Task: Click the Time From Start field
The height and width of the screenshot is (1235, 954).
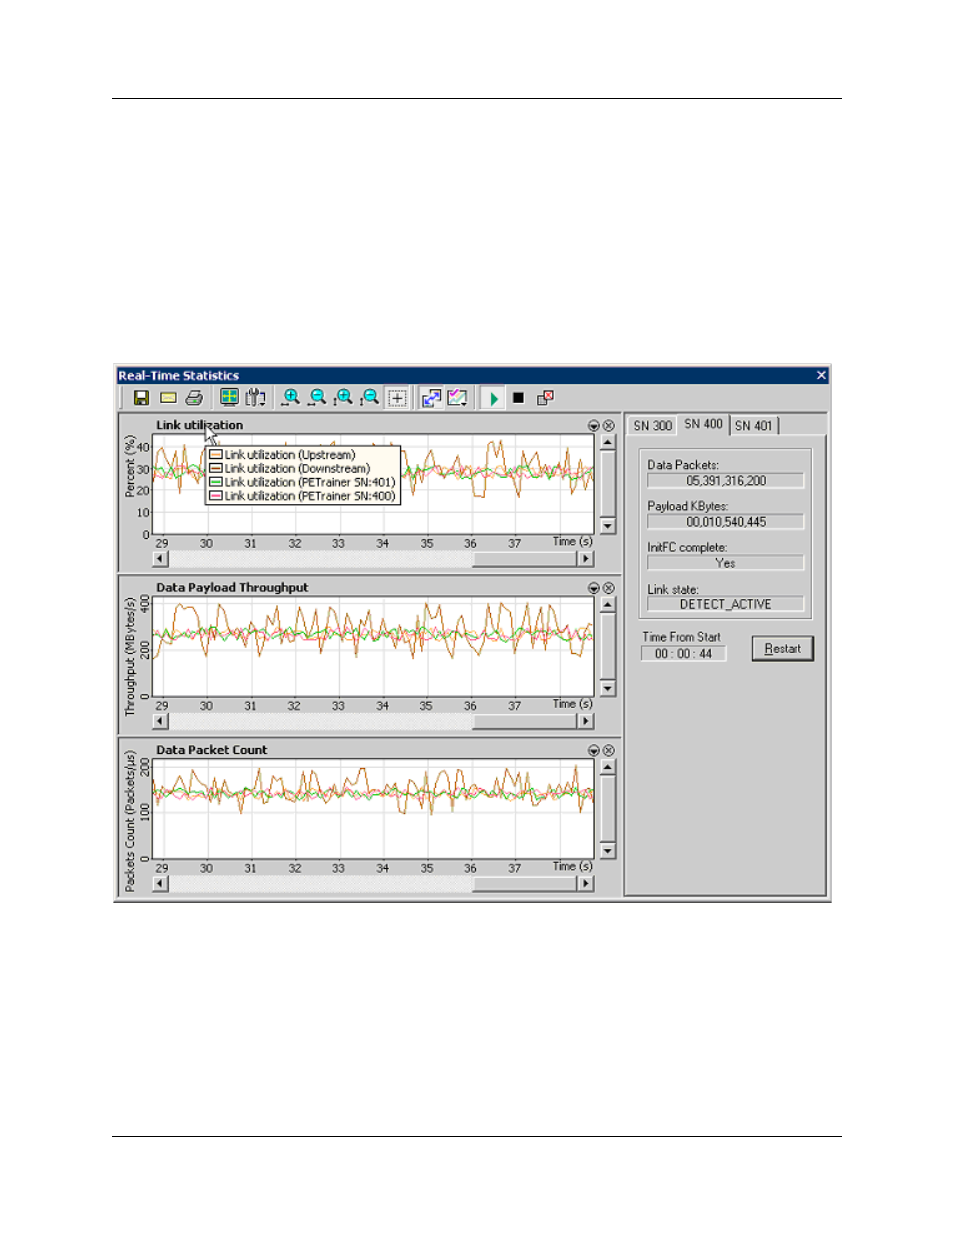Action: [x=684, y=654]
